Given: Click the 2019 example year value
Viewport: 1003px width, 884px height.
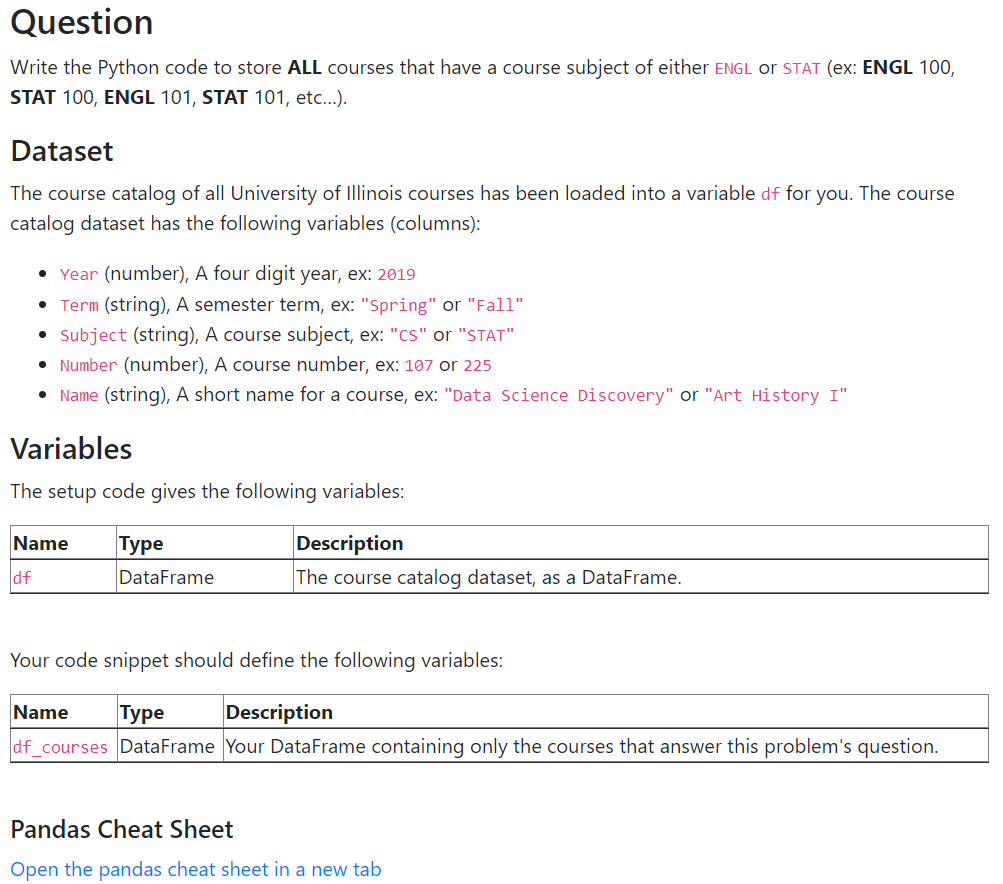Looking at the screenshot, I should coord(396,274).
